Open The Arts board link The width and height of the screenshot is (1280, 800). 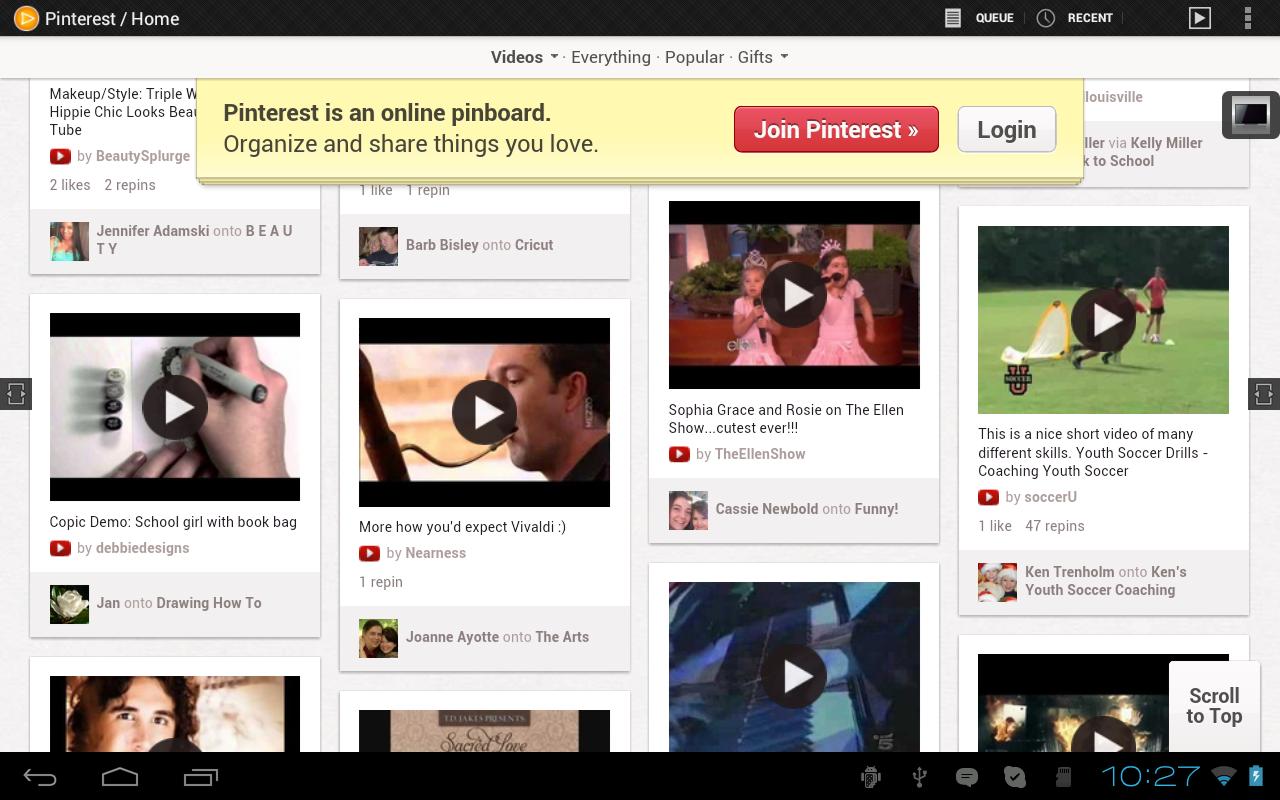pos(562,637)
